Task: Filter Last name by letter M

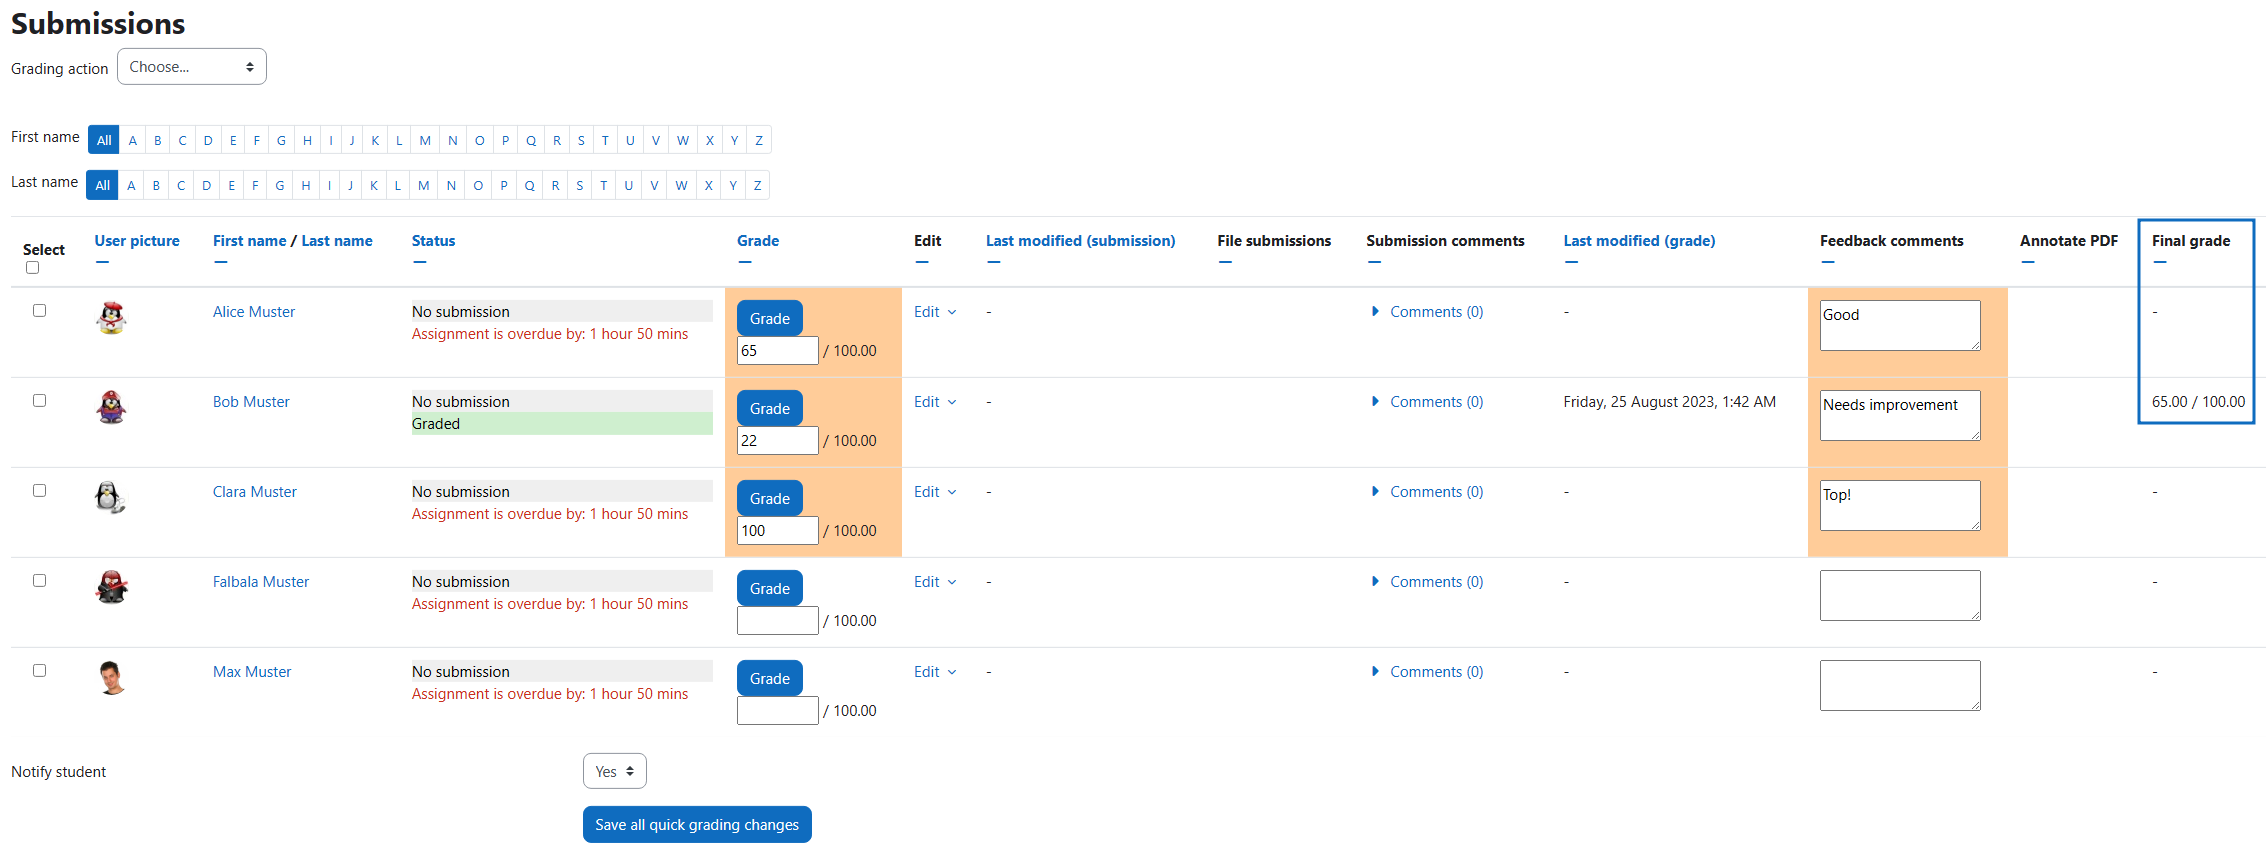Action: (x=424, y=185)
